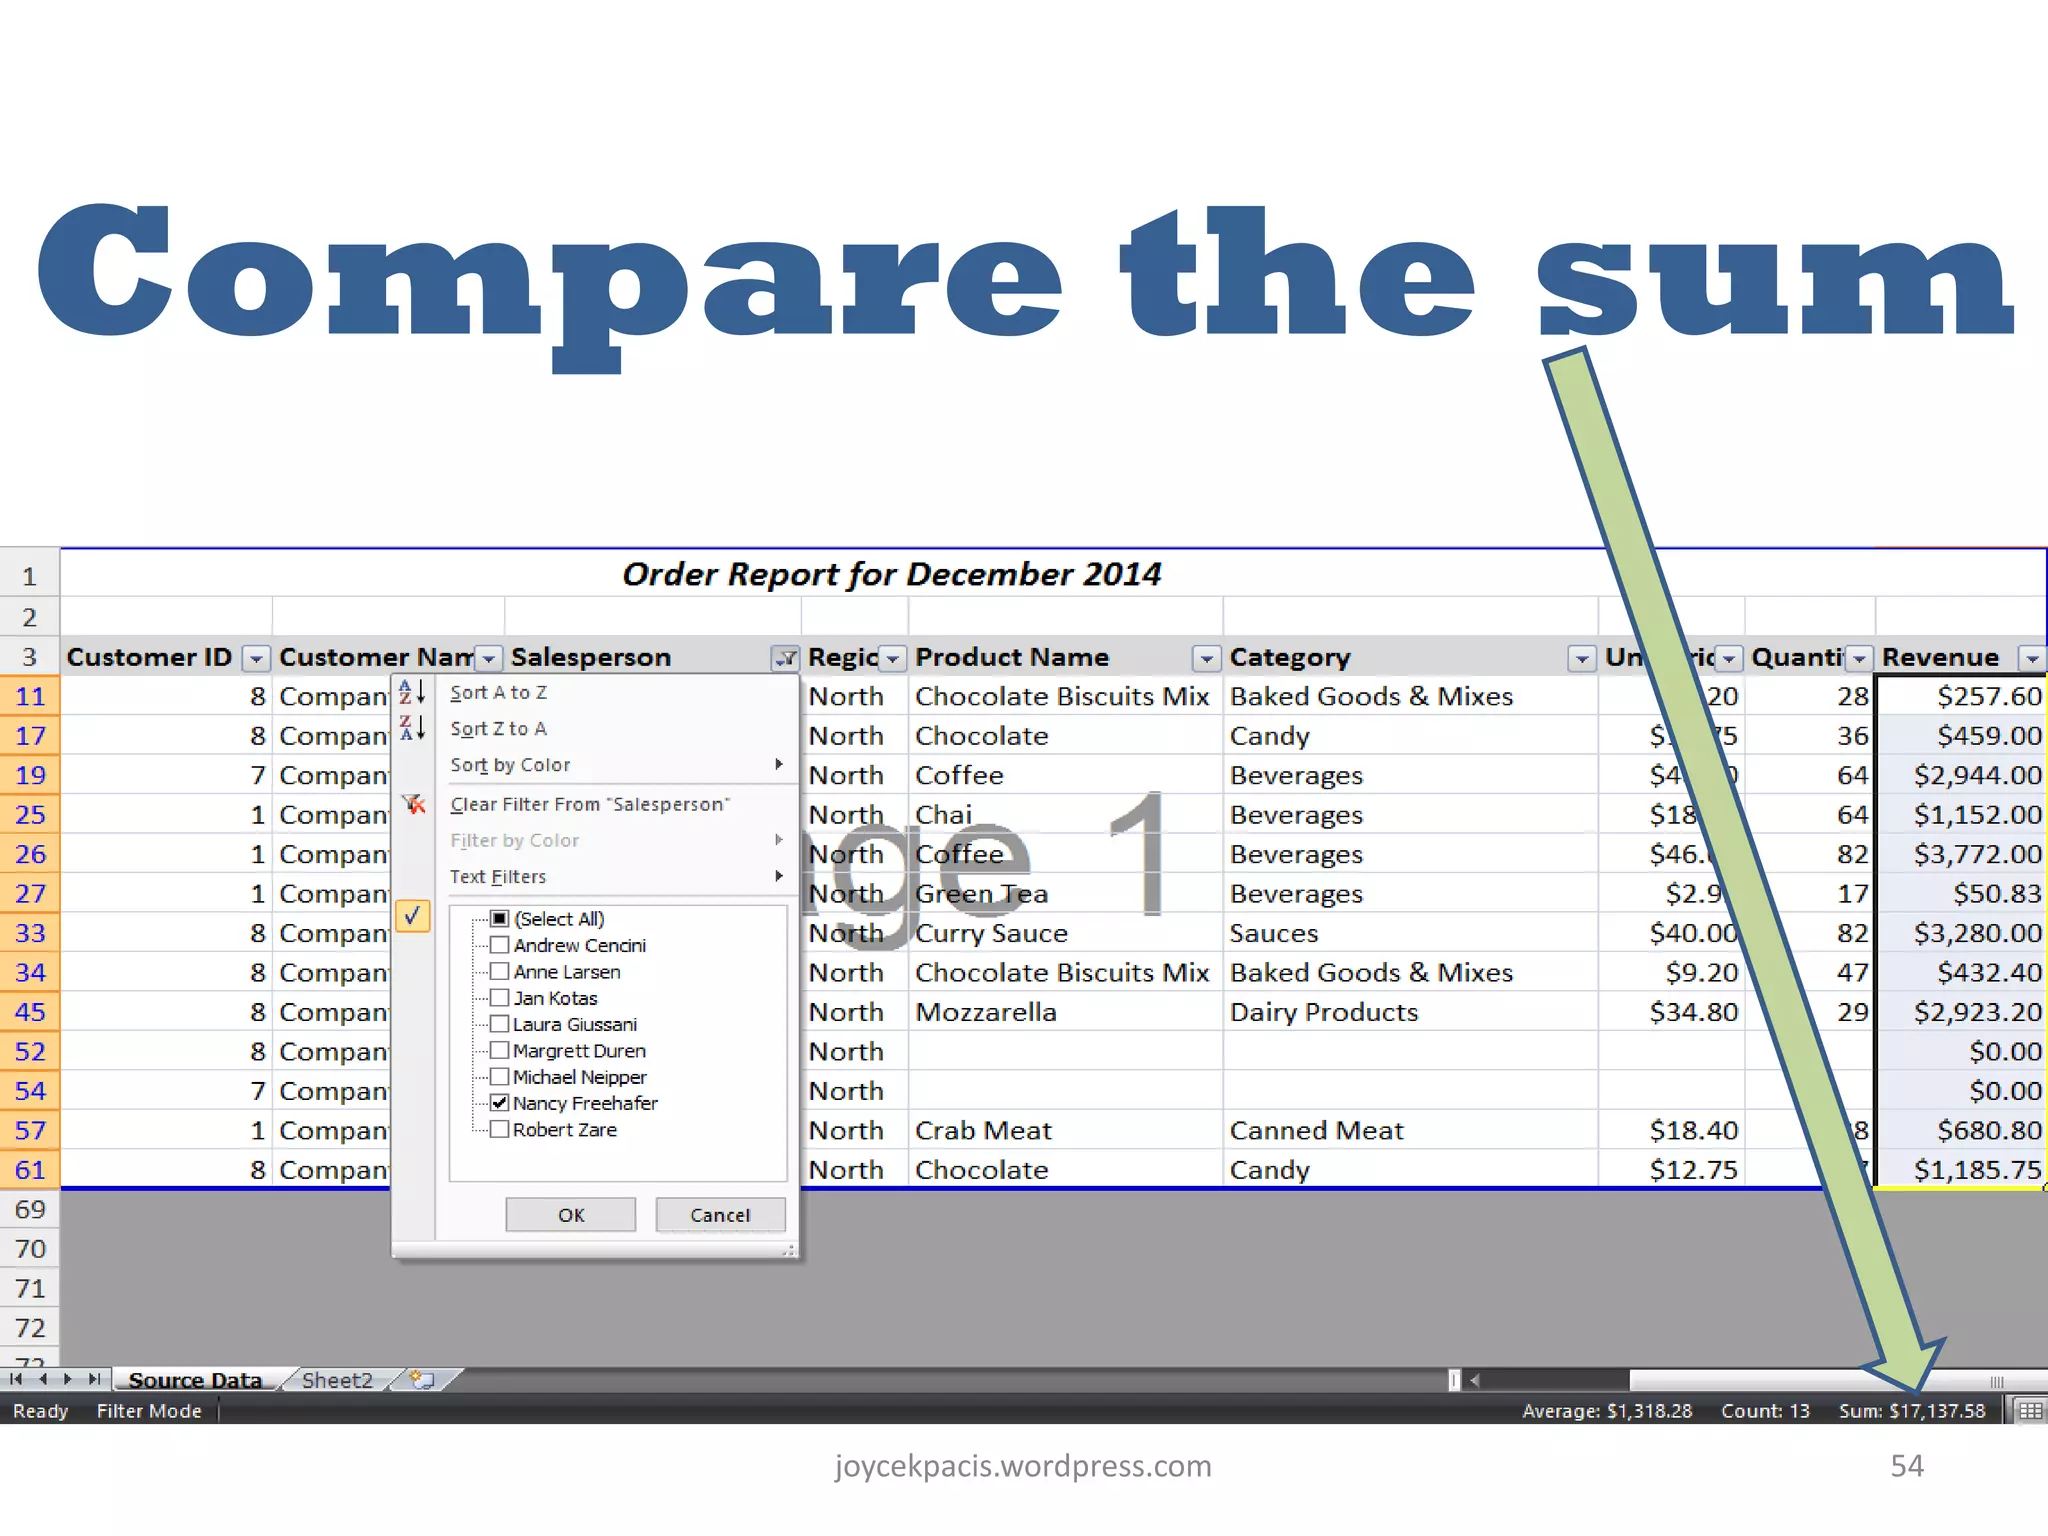The image size is (2048, 1536).
Task: Select the Green Tea product cell
Action: tap(1065, 893)
